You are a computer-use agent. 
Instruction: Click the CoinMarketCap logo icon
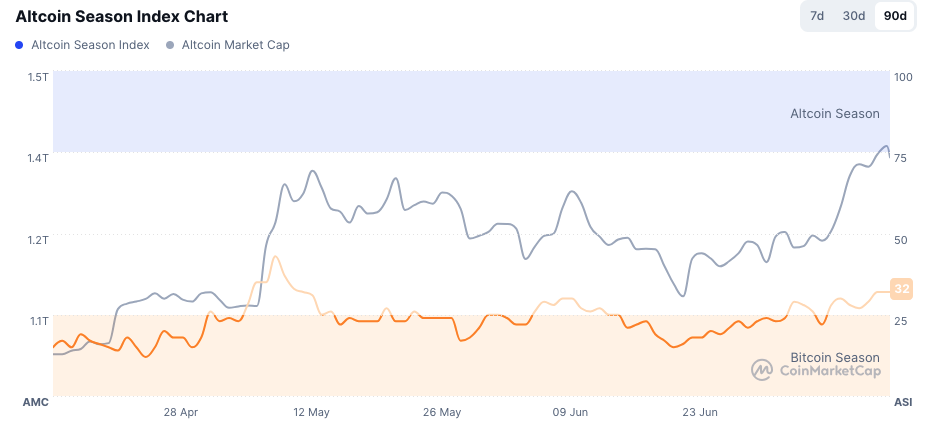click(x=762, y=370)
